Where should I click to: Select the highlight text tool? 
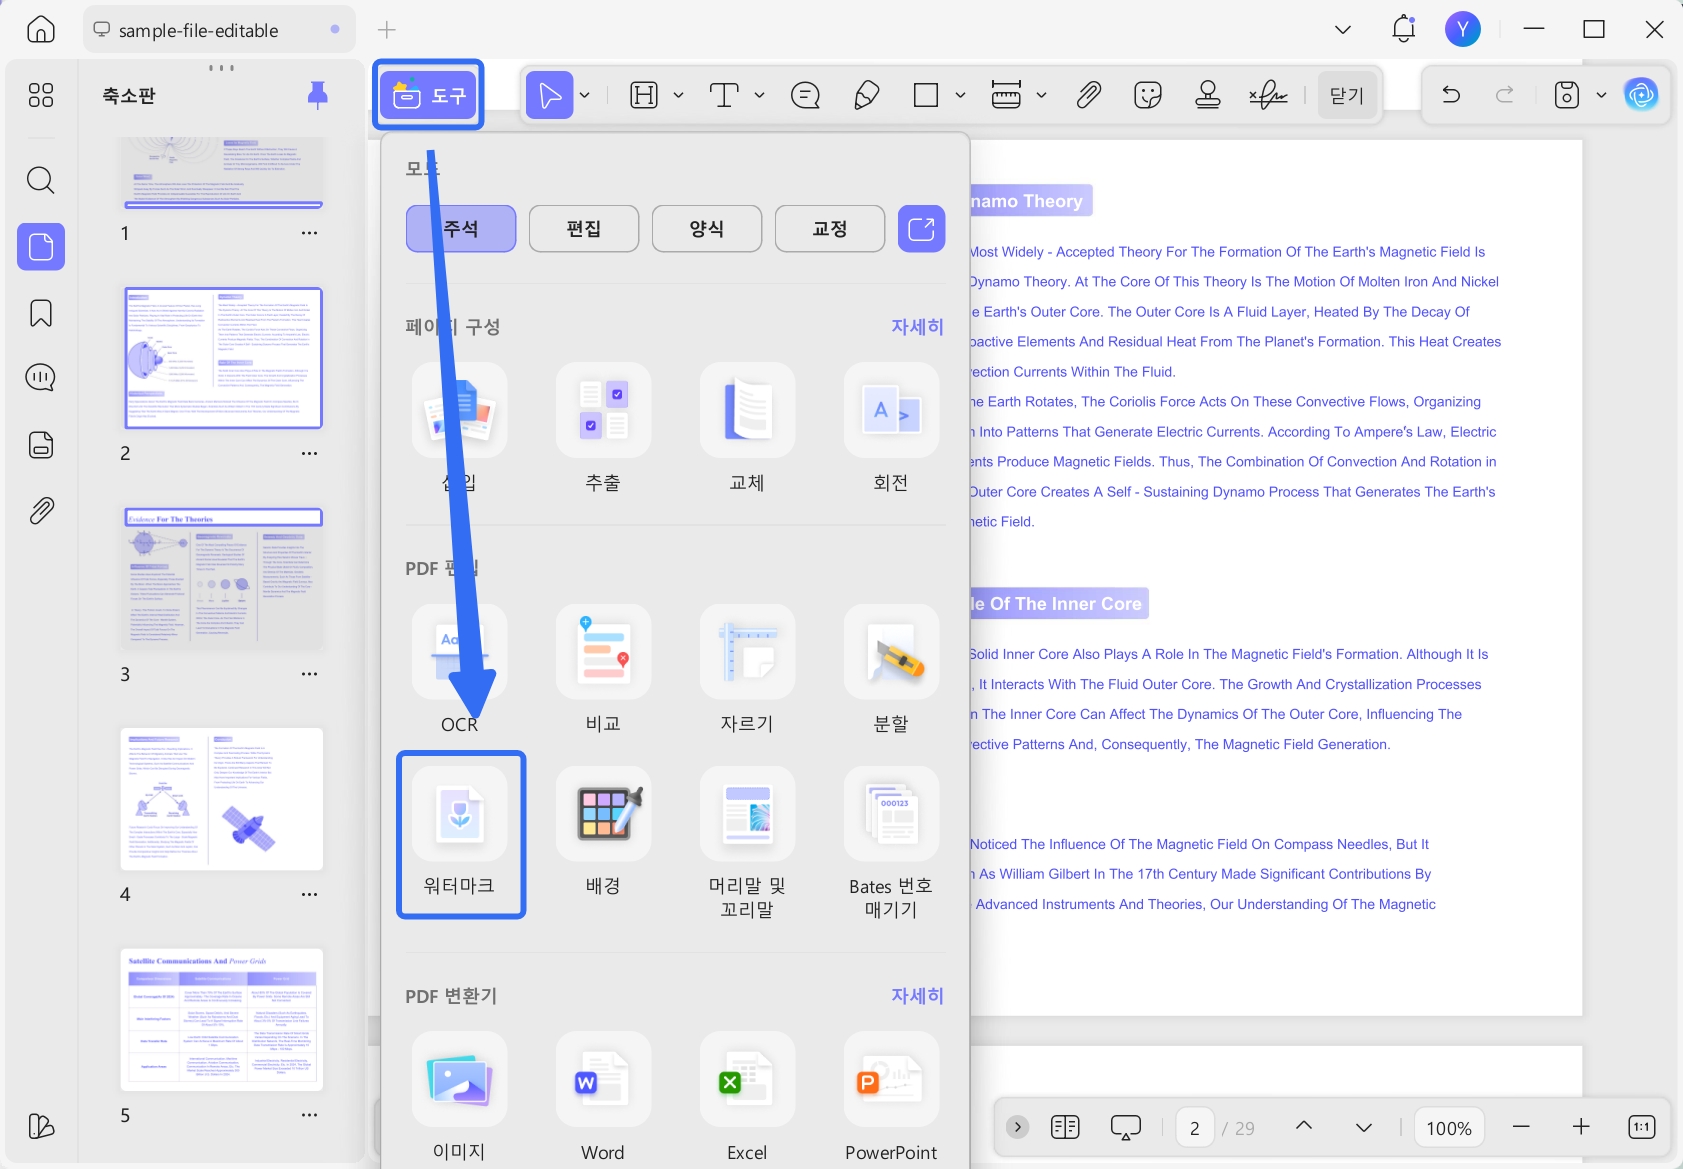click(644, 95)
